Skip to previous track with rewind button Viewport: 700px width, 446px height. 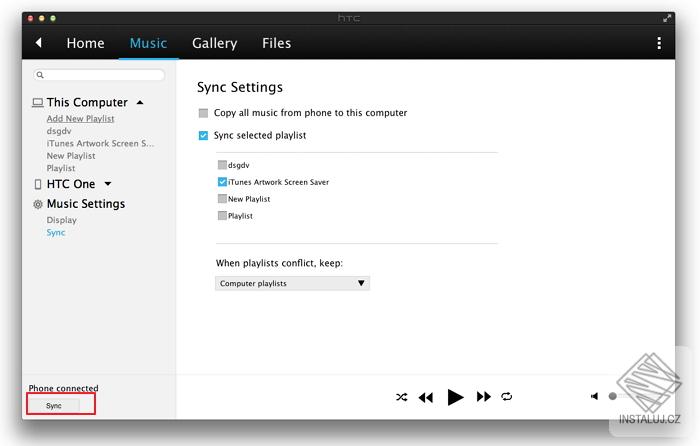tap(426, 397)
